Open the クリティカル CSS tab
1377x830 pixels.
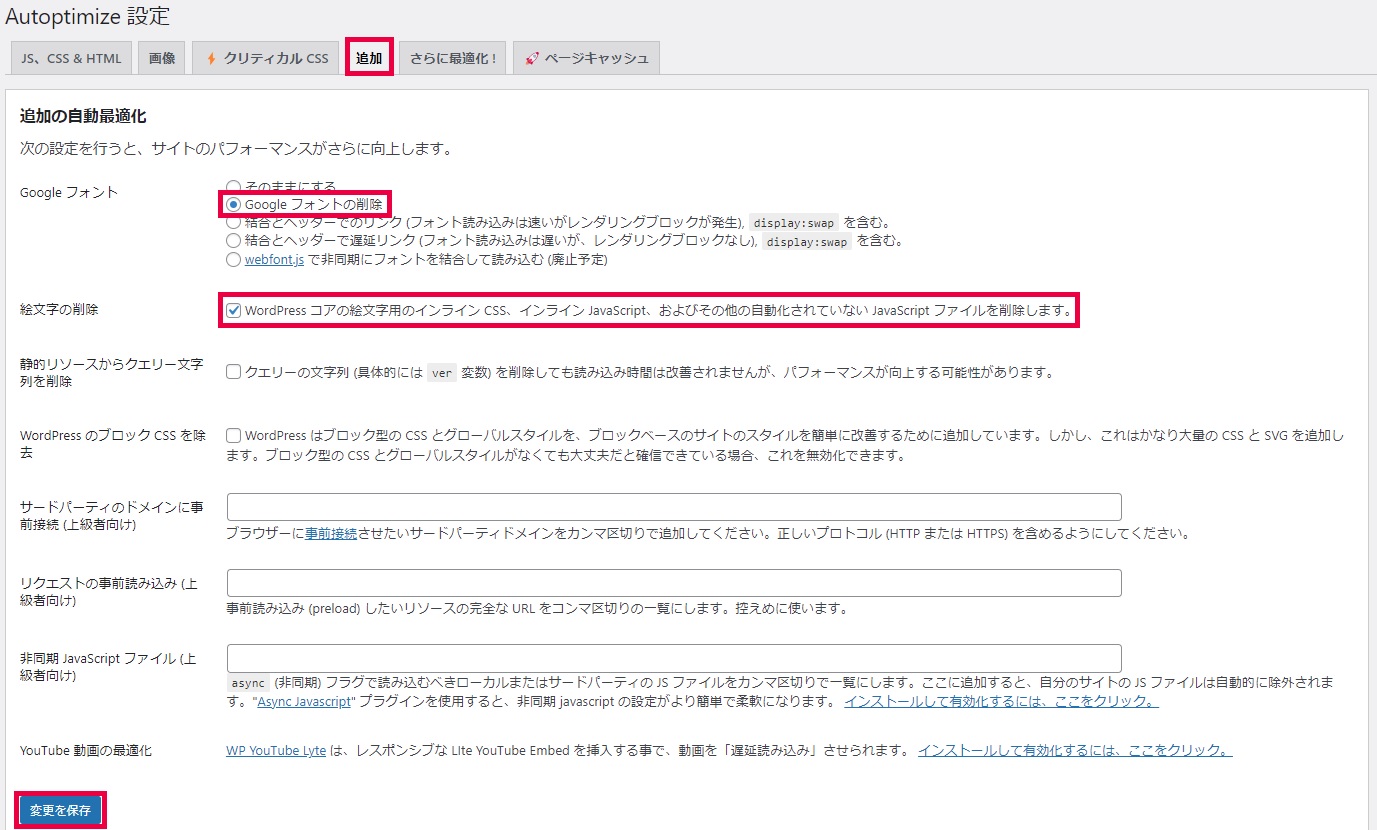point(266,58)
